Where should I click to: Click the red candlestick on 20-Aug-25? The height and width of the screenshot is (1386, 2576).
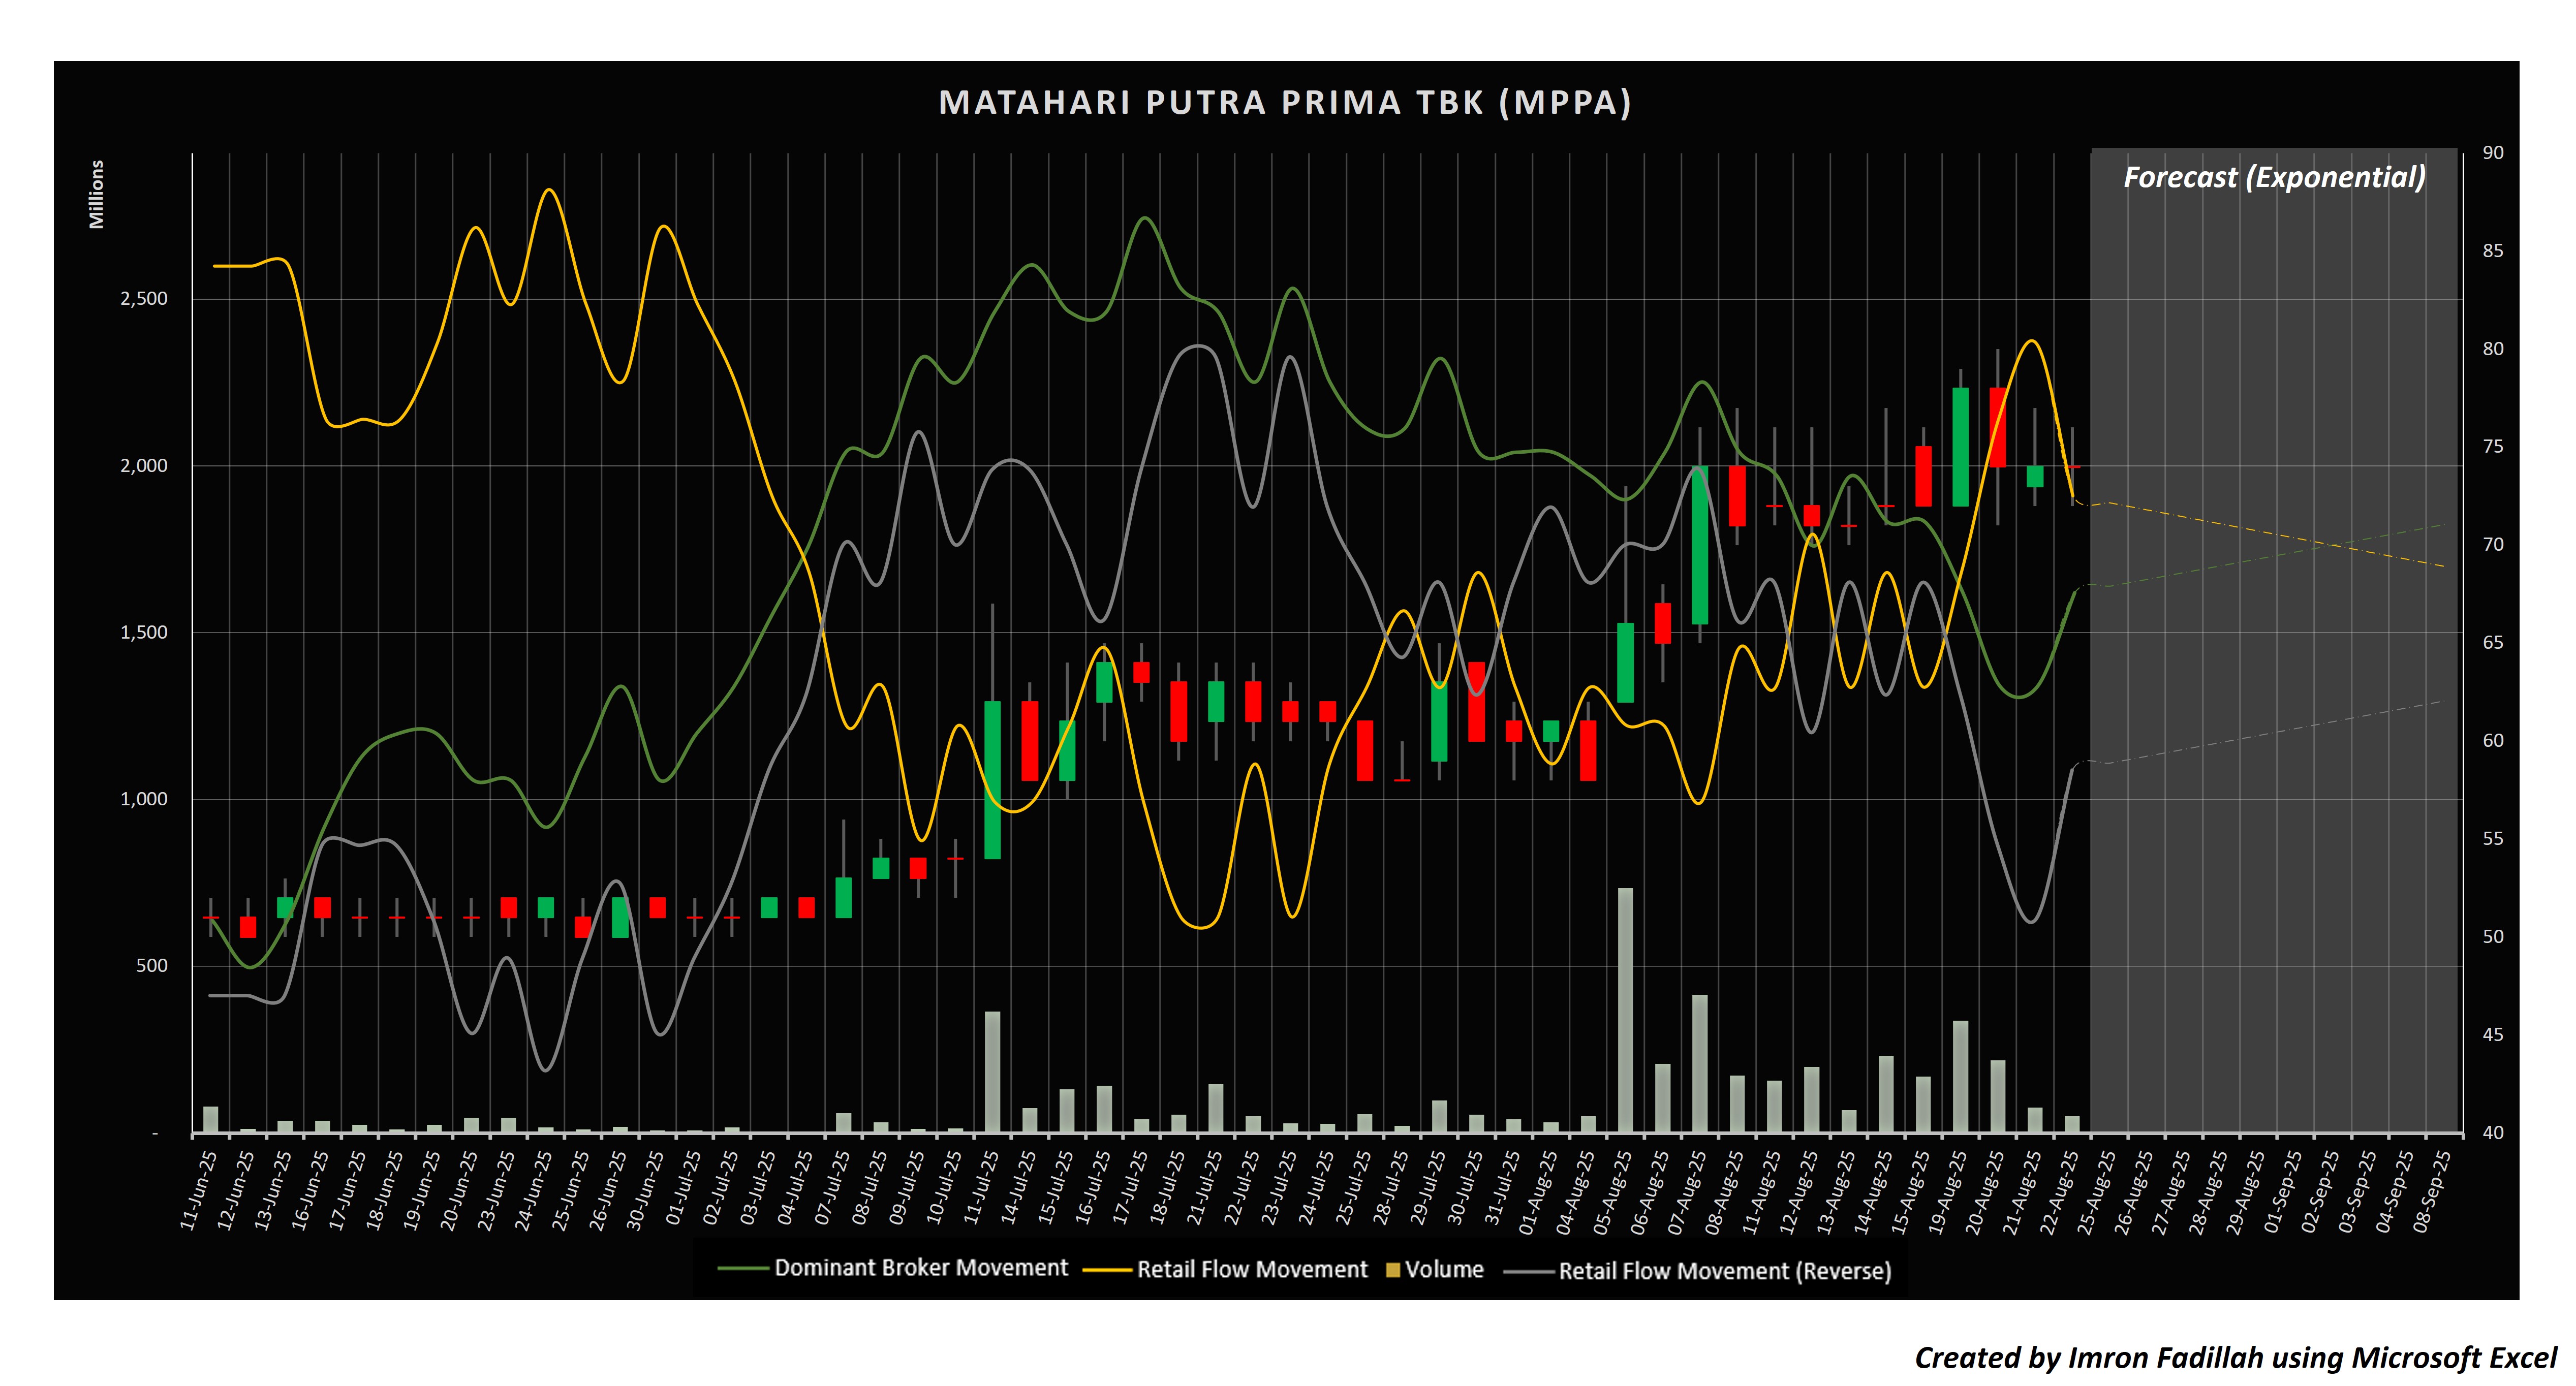pyautogui.click(x=1998, y=427)
